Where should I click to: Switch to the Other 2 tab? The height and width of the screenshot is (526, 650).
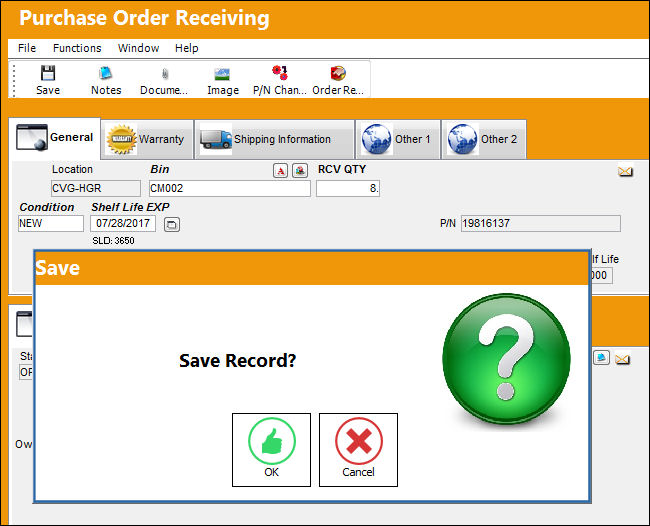pyautogui.click(x=484, y=139)
